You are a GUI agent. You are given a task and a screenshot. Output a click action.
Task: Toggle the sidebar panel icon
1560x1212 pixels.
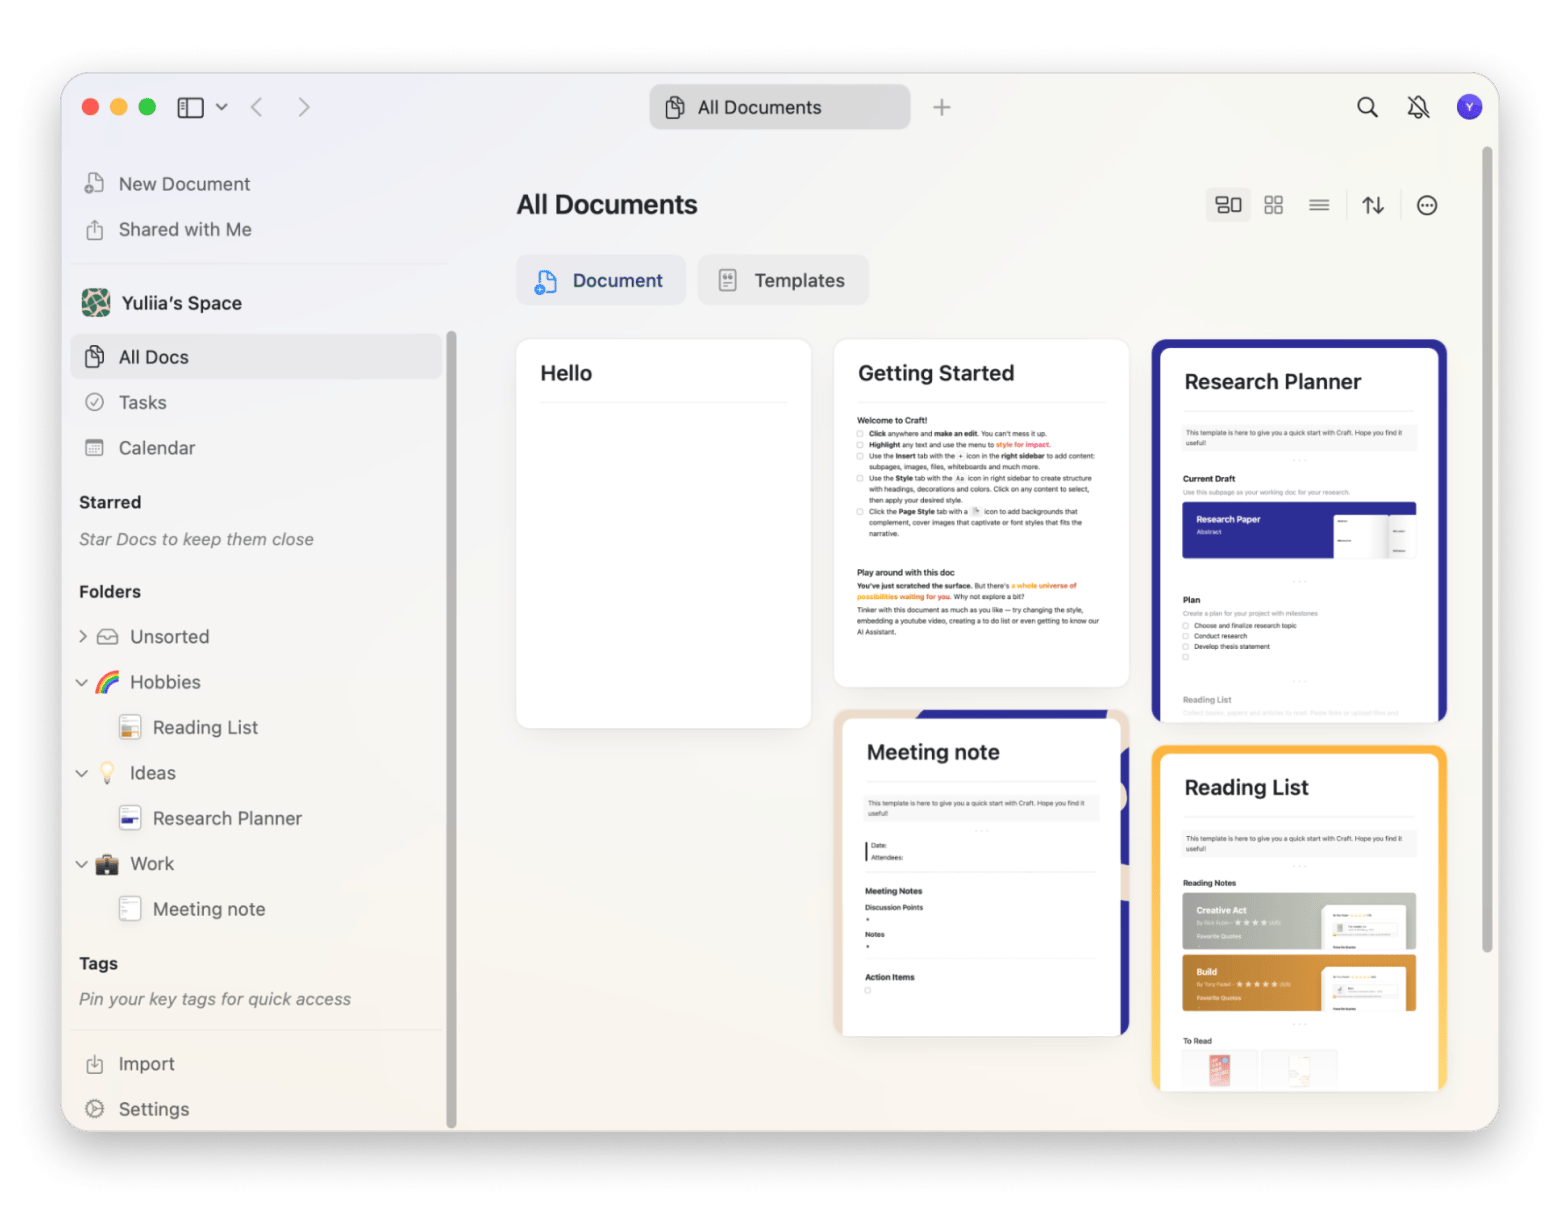(190, 107)
